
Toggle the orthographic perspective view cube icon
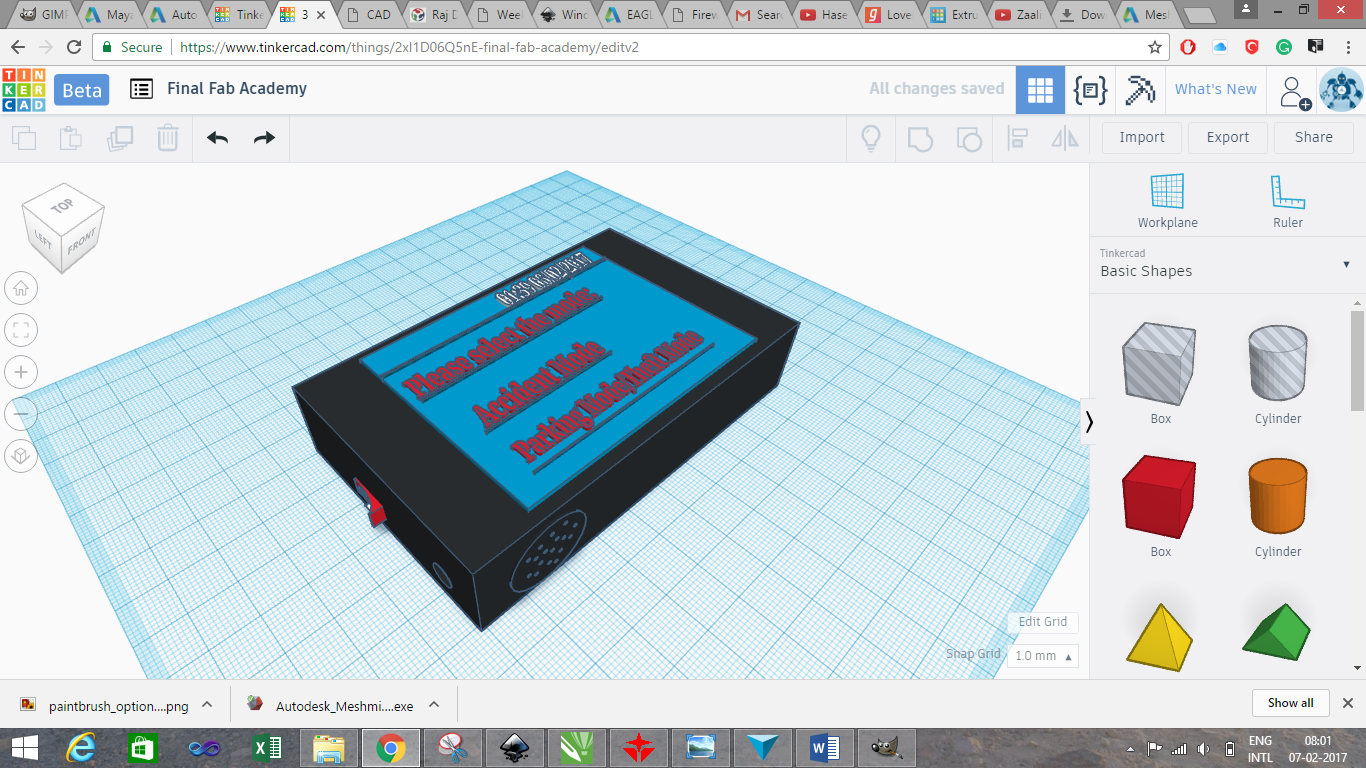click(22, 456)
